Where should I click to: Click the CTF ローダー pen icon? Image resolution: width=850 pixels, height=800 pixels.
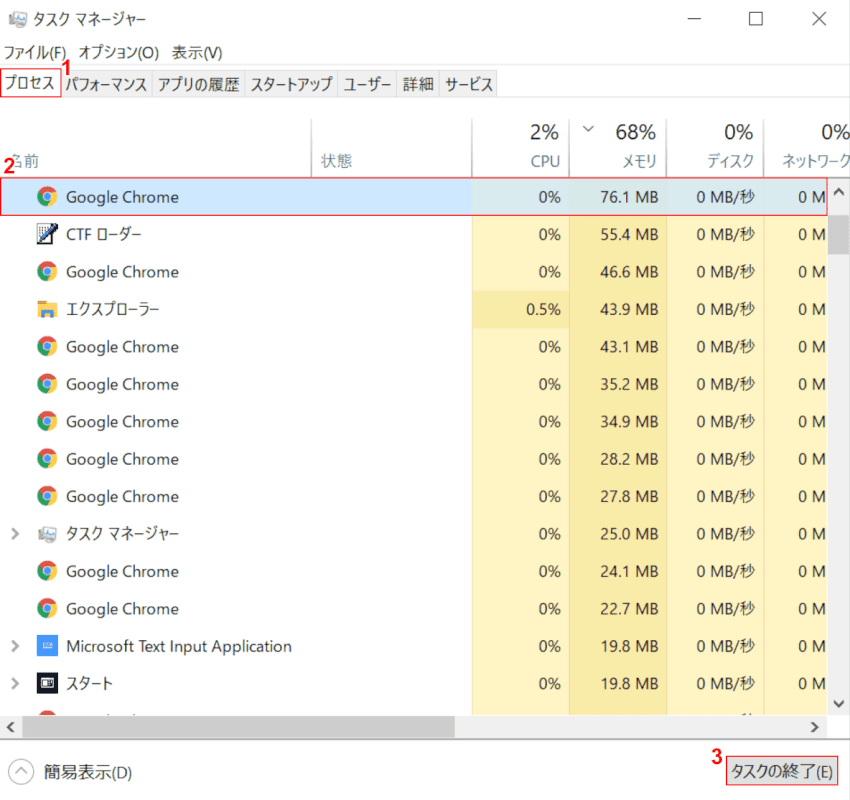click(47, 234)
